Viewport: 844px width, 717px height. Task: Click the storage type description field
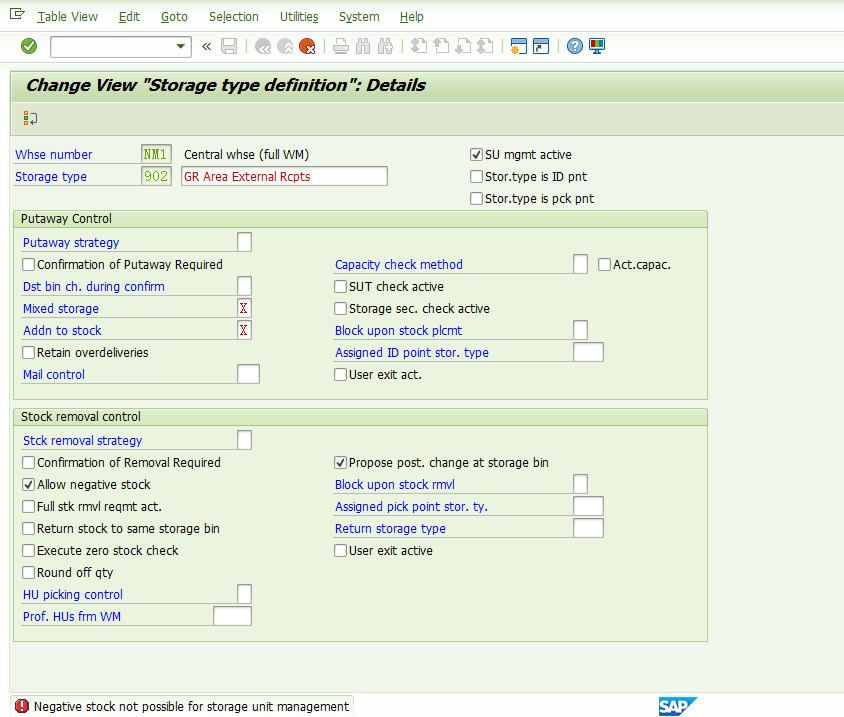coord(284,177)
